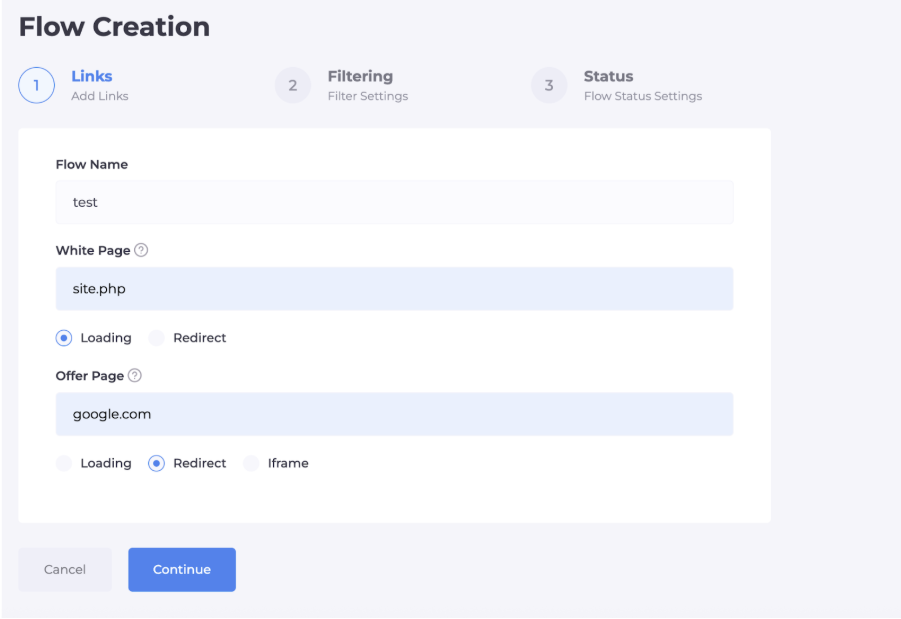Image resolution: width=901 pixels, height=619 pixels.
Task: Click the step 3 circle icon
Action: click(549, 86)
